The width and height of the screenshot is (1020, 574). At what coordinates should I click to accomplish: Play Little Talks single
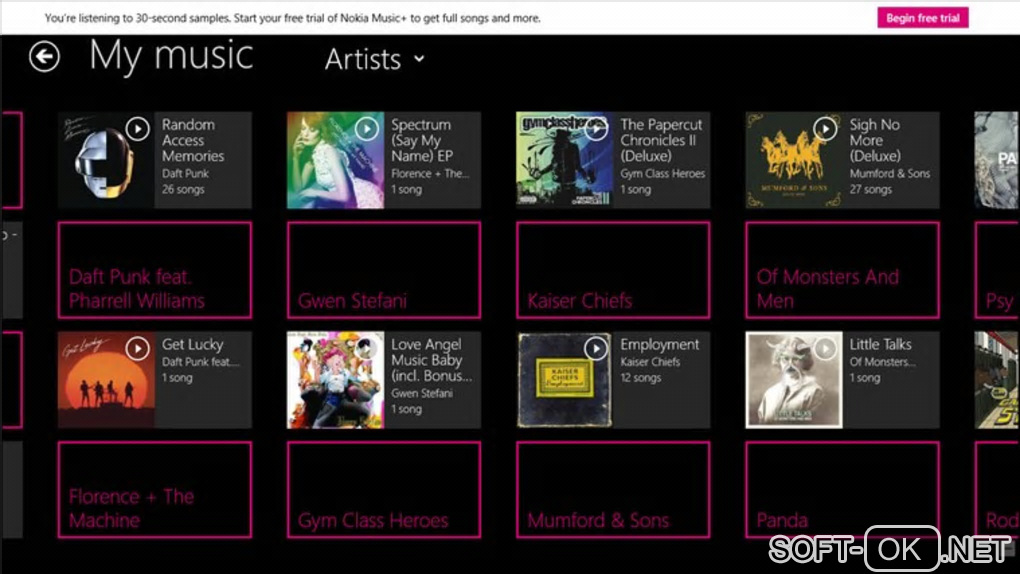coord(825,349)
